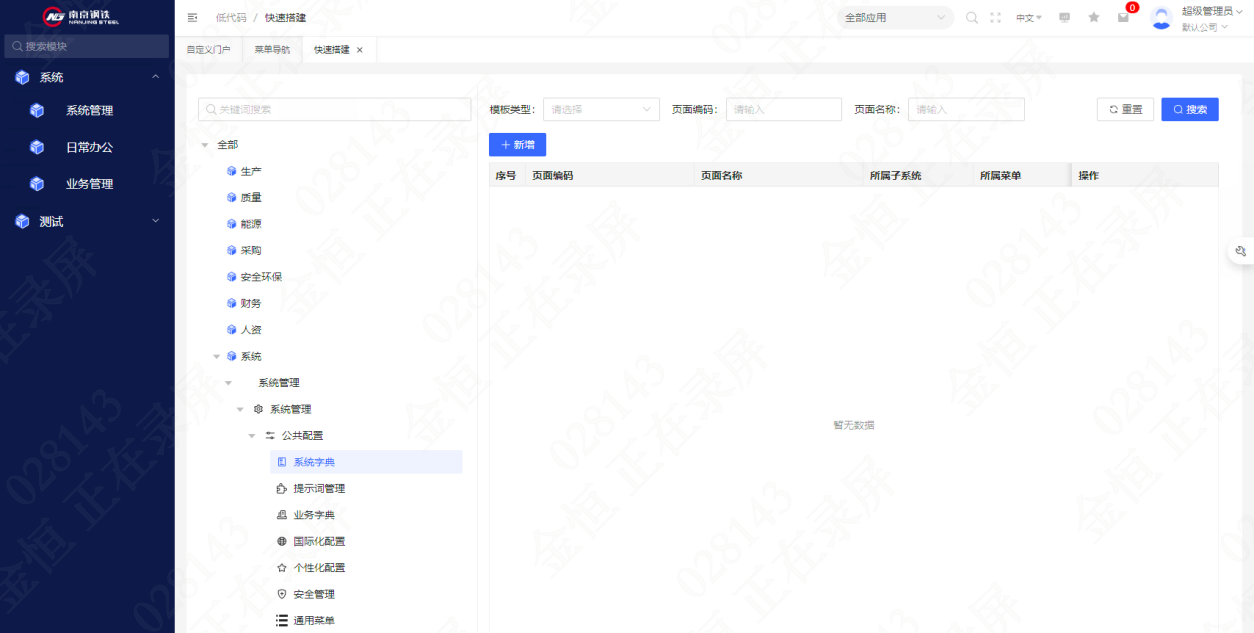Toggle the sidebar collapse hamburger icon

tap(192, 17)
